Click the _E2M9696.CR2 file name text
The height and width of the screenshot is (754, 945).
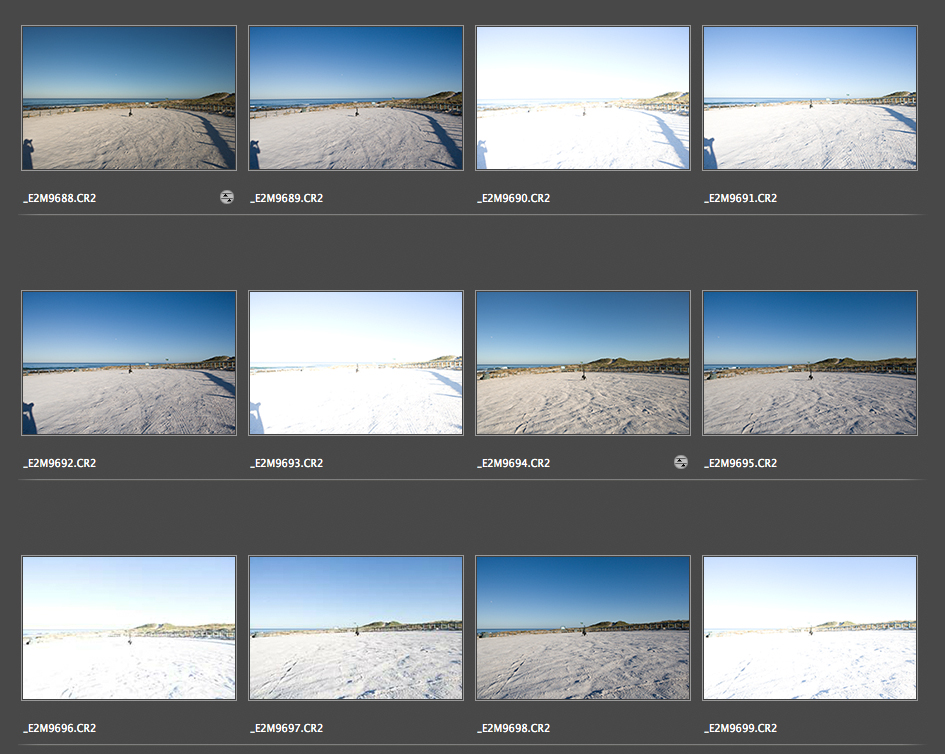[x=59, y=729]
